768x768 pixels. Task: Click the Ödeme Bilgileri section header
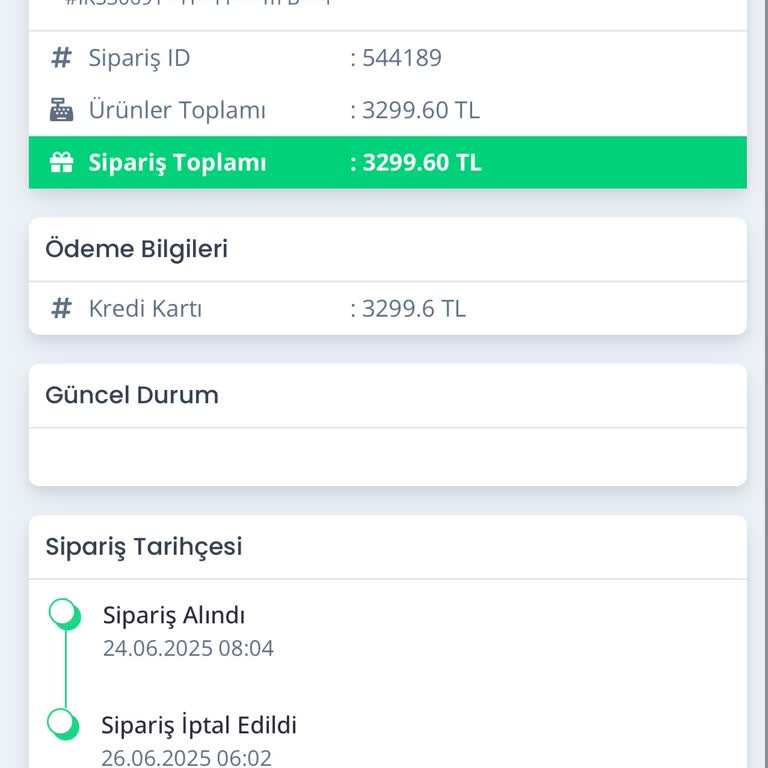click(137, 249)
